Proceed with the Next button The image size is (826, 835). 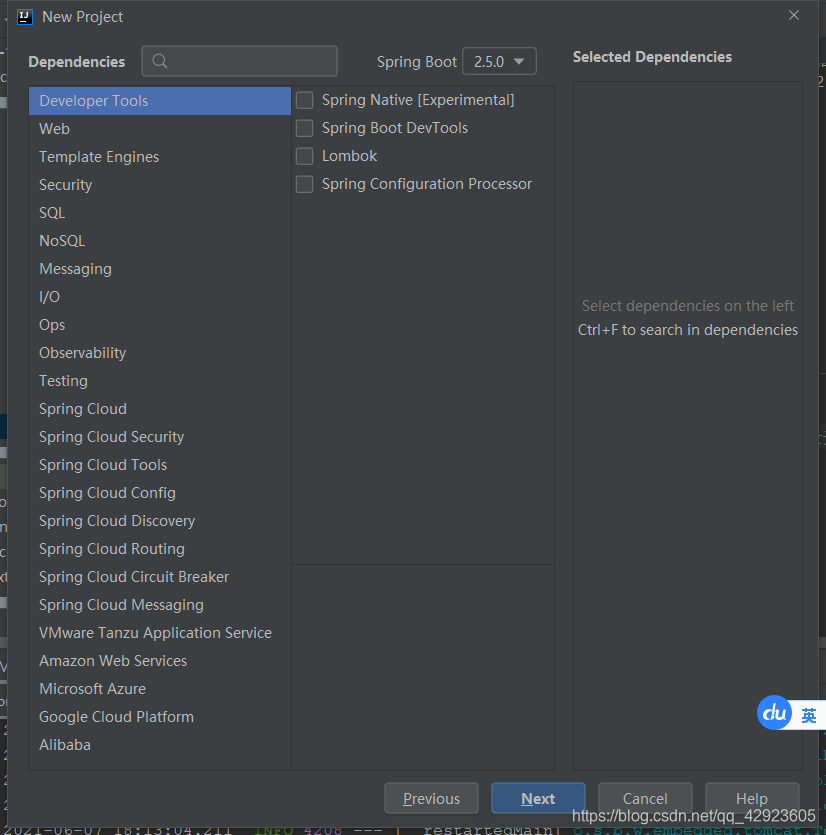[x=538, y=798]
